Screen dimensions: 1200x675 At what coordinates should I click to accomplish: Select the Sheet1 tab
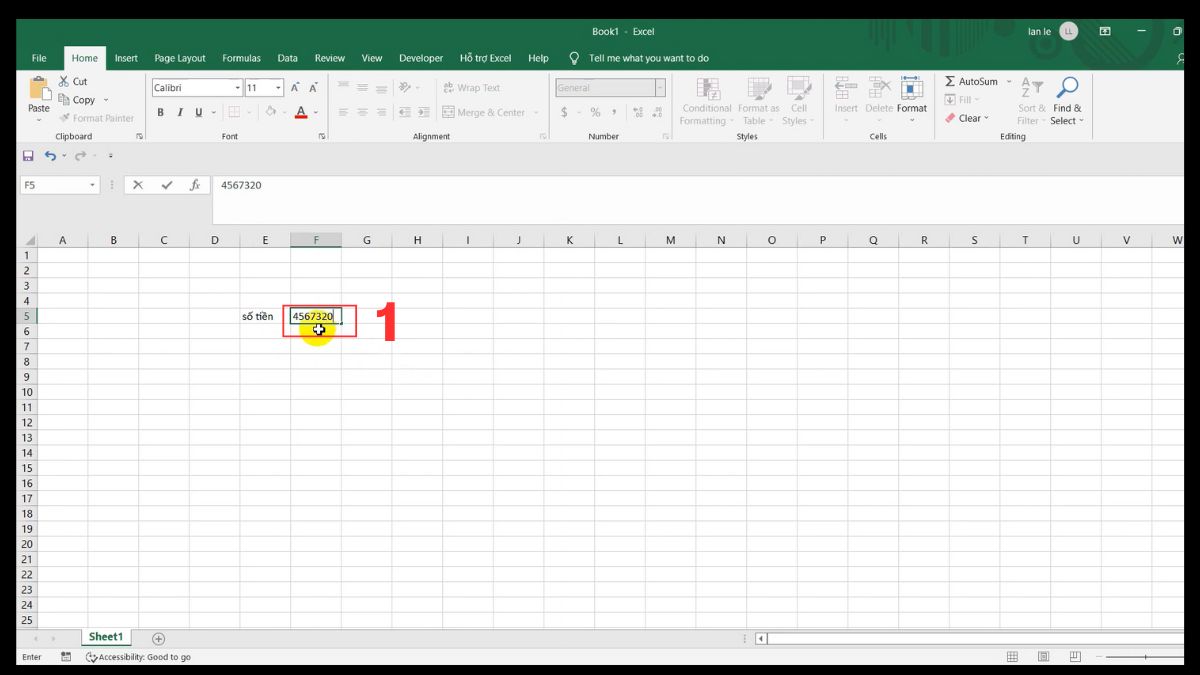tap(105, 636)
